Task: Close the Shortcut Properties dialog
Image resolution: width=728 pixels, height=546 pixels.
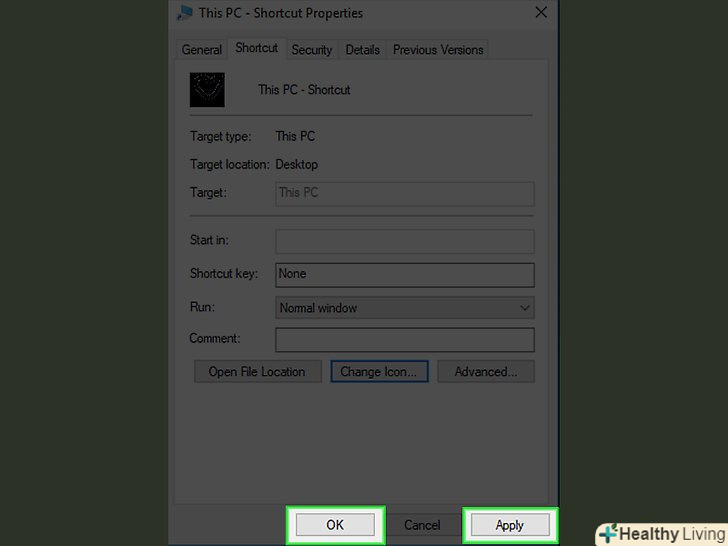Action: tap(541, 13)
